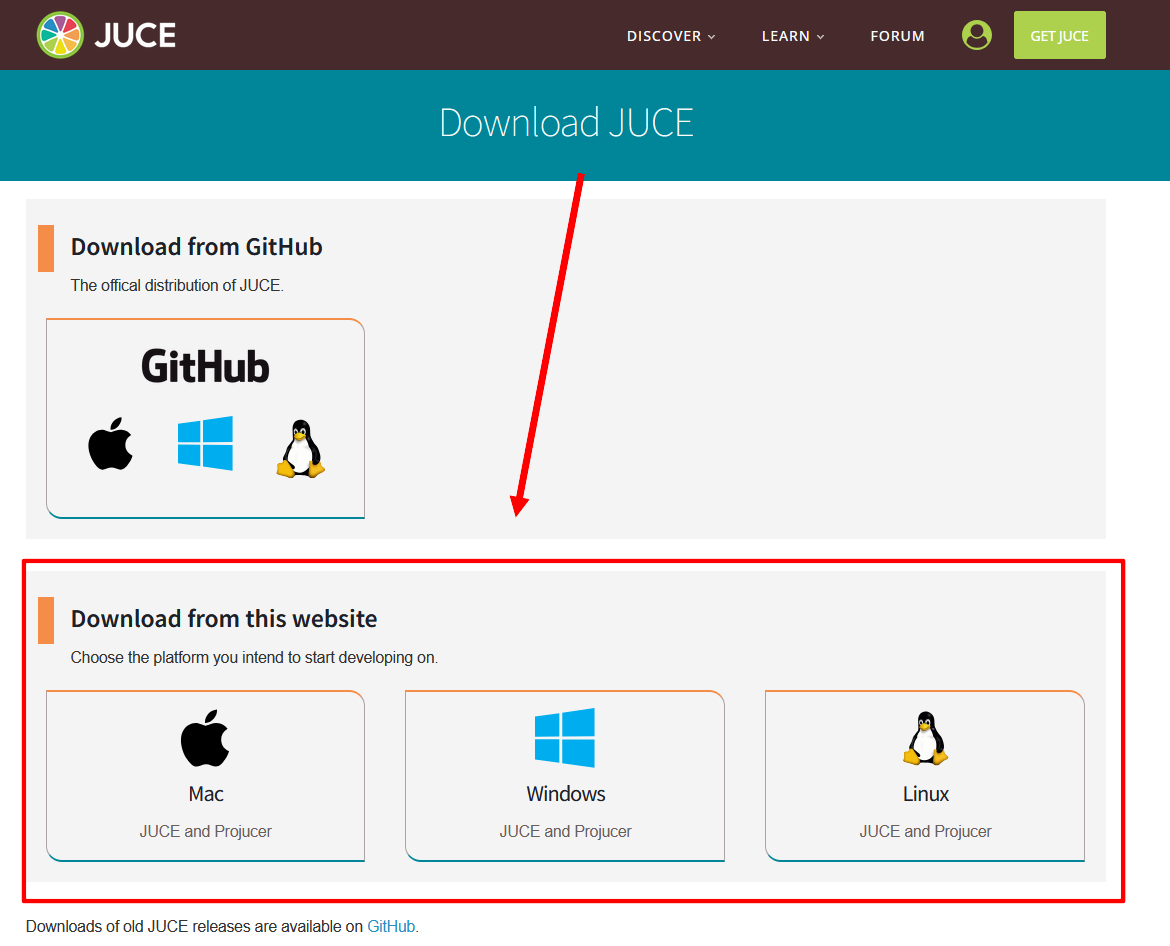This screenshot has width=1170, height=946.
Task: Click the Apple logo in the GitHub card
Action: click(x=110, y=444)
